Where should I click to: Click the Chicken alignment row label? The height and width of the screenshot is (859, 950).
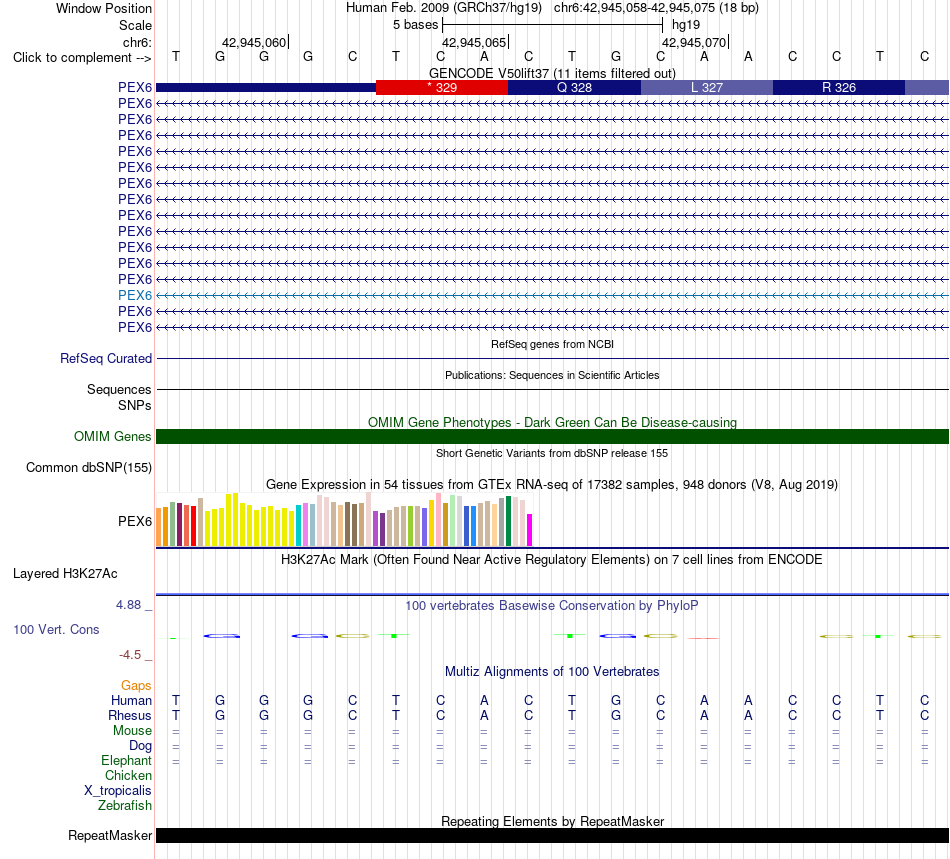[128, 775]
